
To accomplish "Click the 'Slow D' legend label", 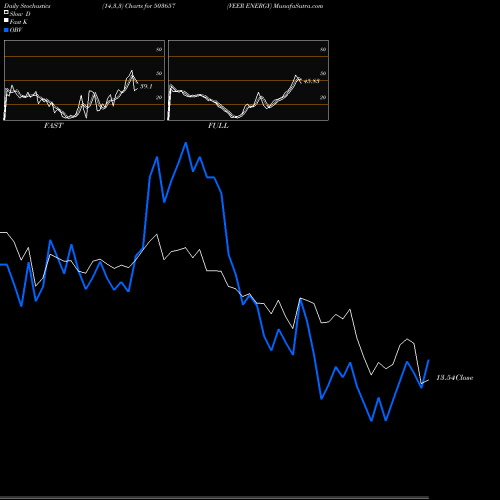I will (20, 14).
